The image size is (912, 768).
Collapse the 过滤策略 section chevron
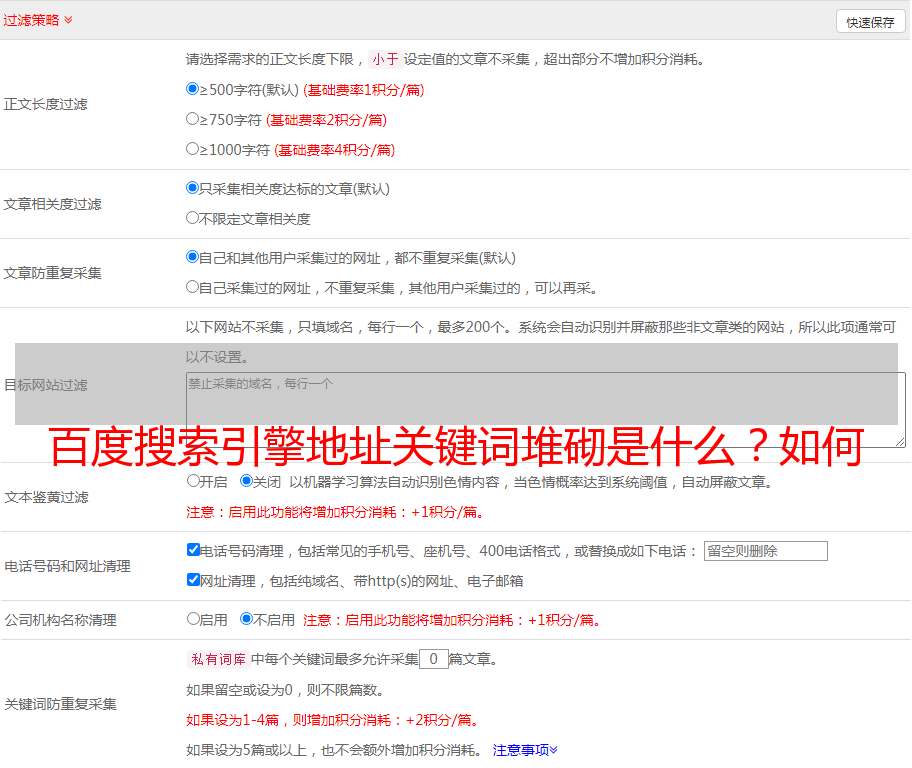68,20
